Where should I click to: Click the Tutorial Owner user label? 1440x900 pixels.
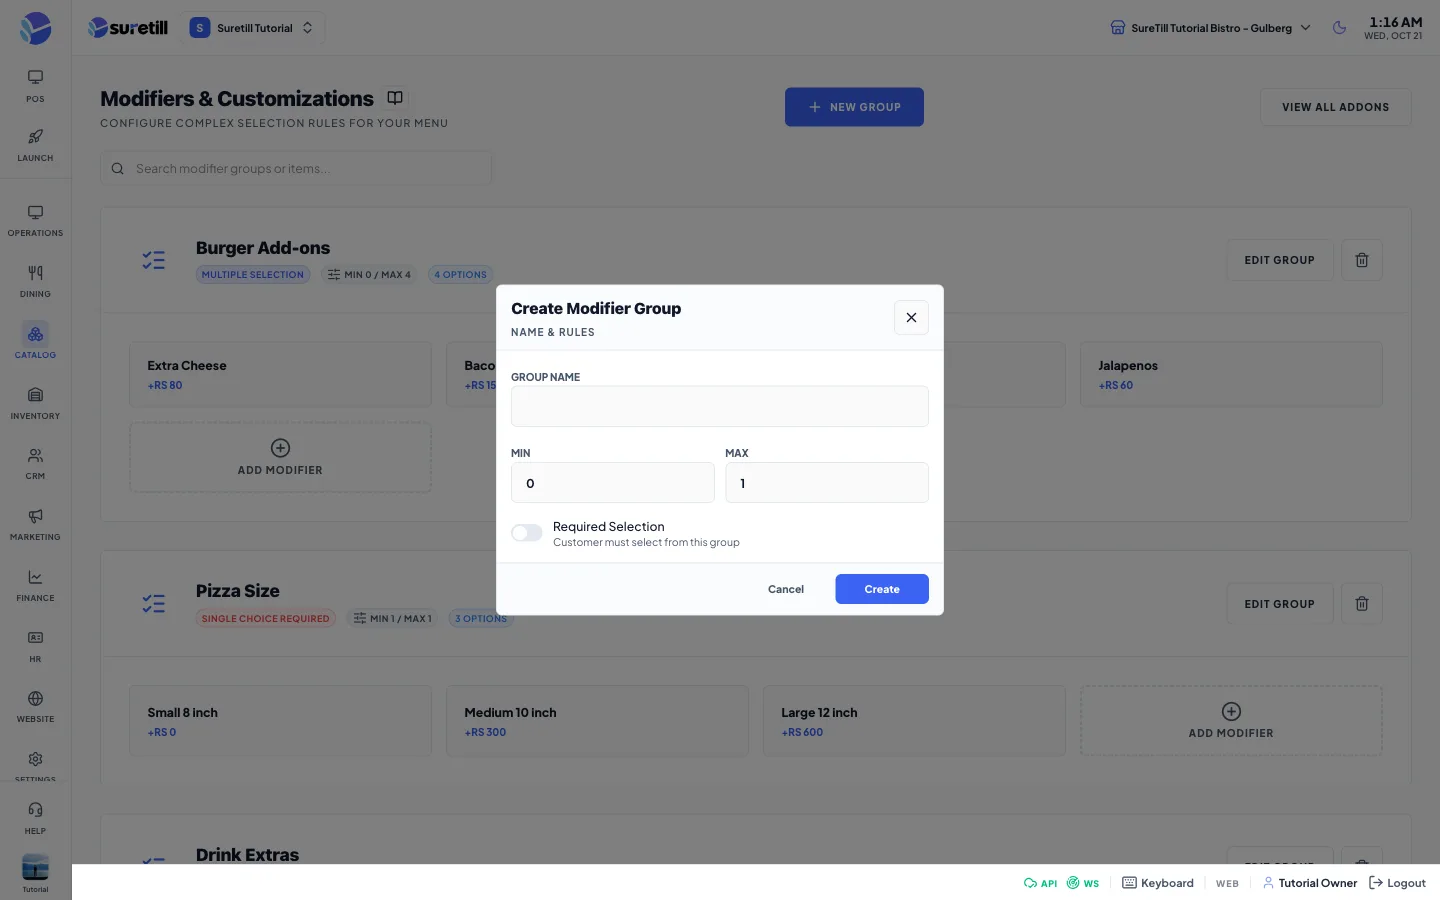coord(1309,883)
